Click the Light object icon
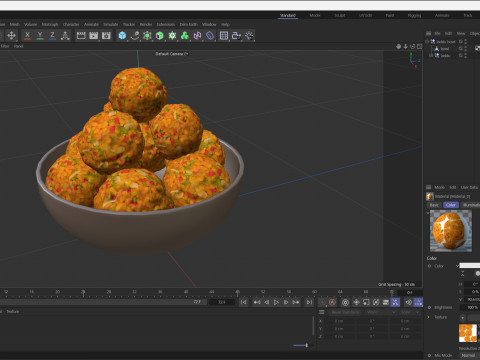Viewport: 480px width, 360px height. pyautogui.click(x=249, y=35)
